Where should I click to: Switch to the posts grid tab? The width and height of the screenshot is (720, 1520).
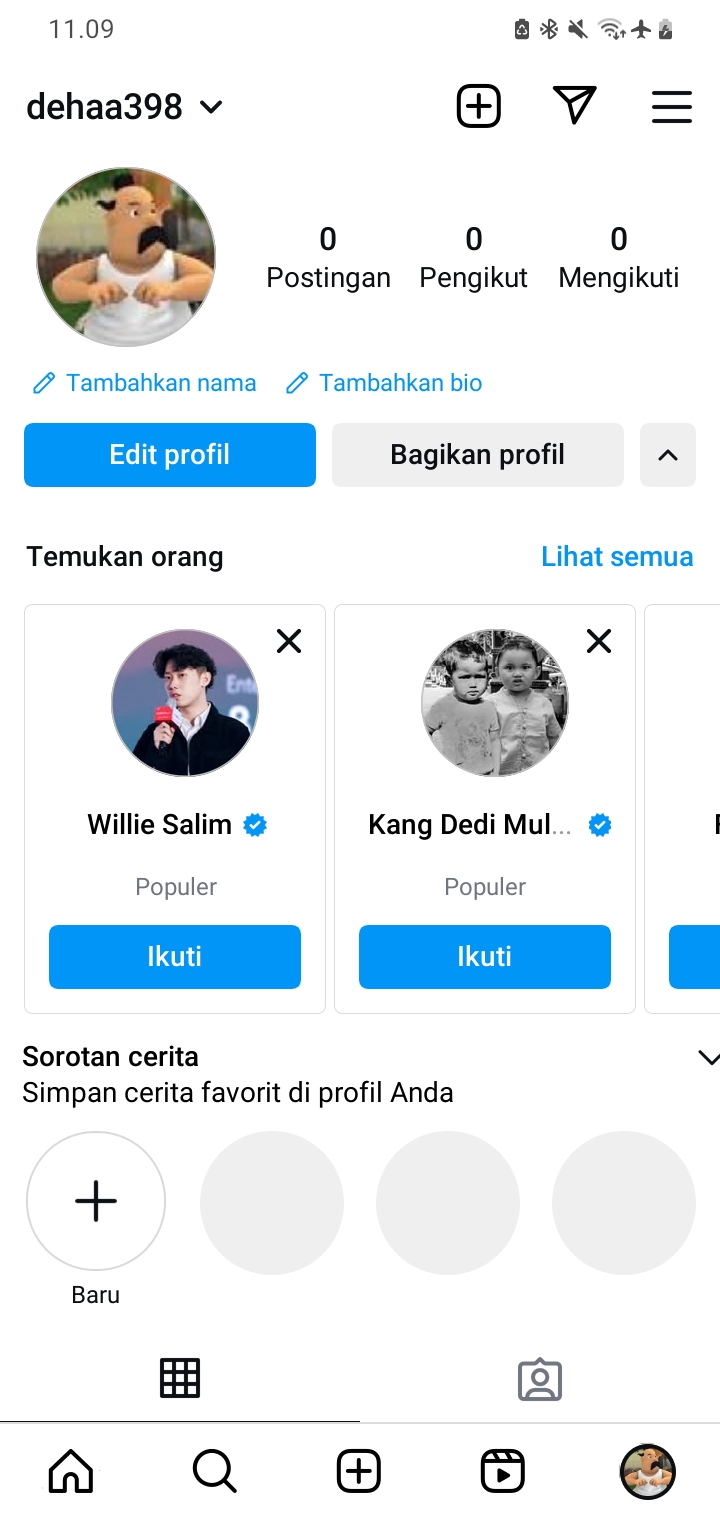click(x=180, y=1379)
